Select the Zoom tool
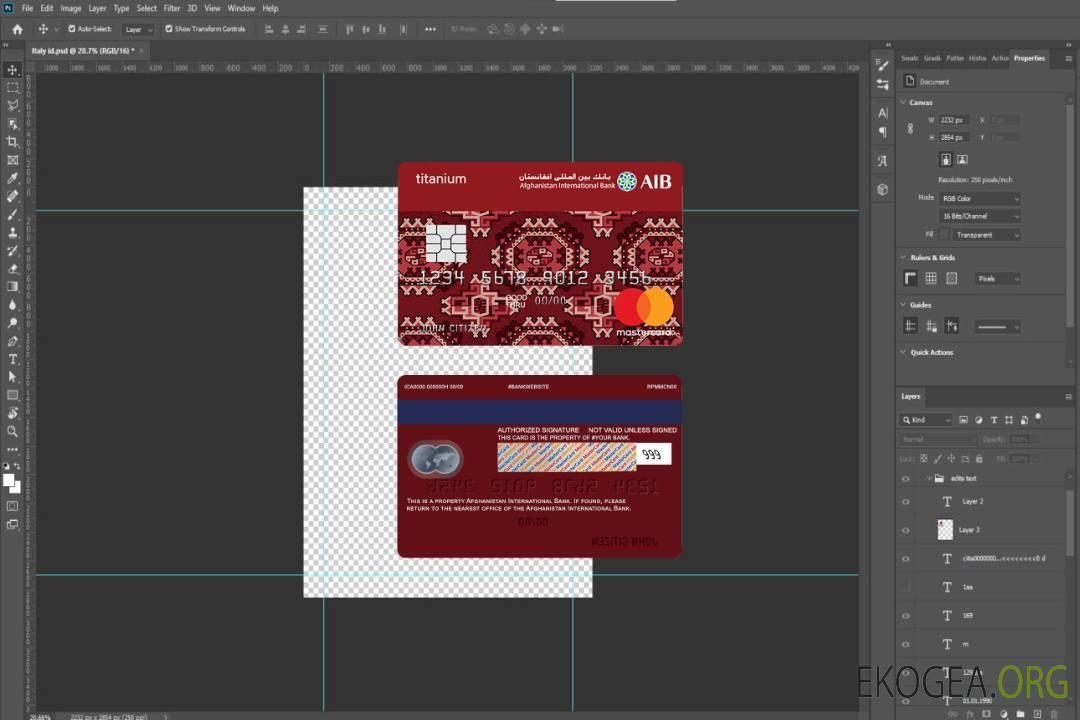The height and width of the screenshot is (720, 1080). 12,431
